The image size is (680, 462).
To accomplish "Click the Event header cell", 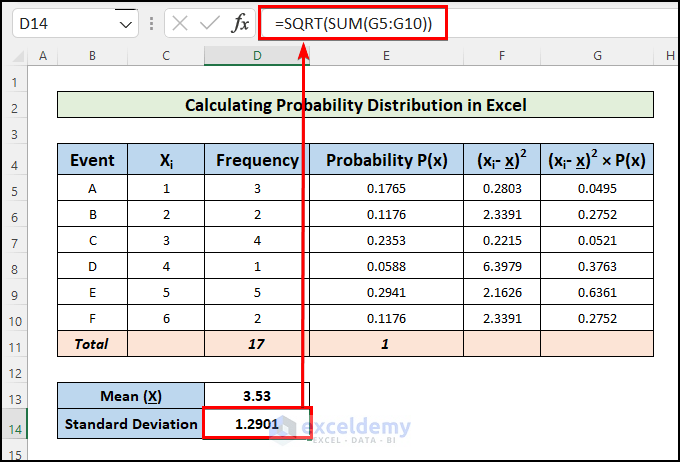I will point(92,160).
